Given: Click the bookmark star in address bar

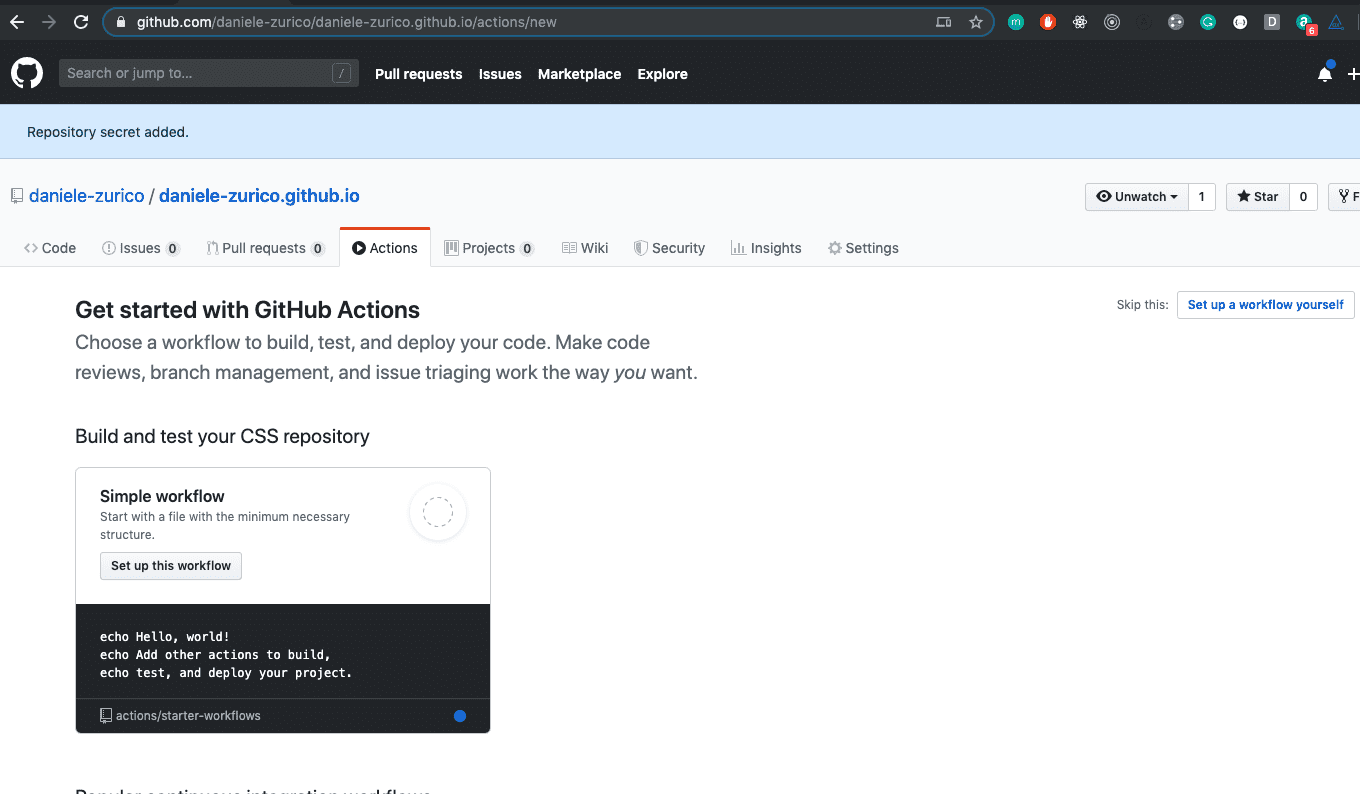Looking at the screenshot, I should coord(976,21).
